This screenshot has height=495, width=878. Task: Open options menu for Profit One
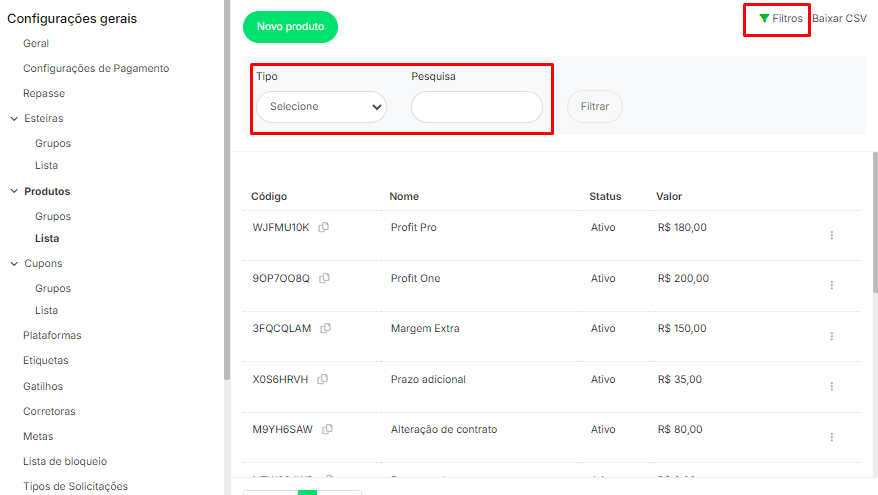click(x=831, y=285)
